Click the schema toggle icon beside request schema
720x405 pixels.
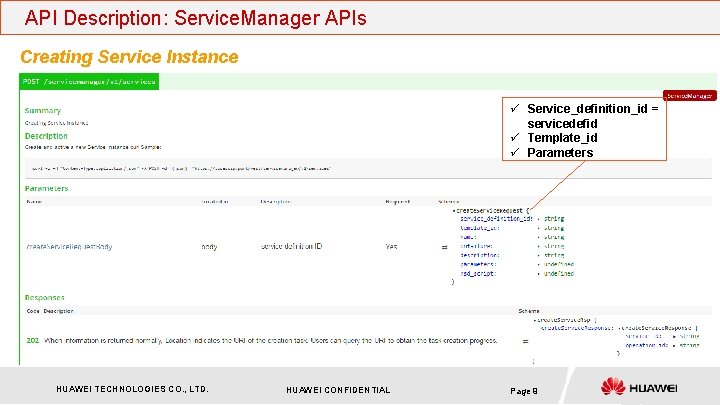click(x=444, y=247)
